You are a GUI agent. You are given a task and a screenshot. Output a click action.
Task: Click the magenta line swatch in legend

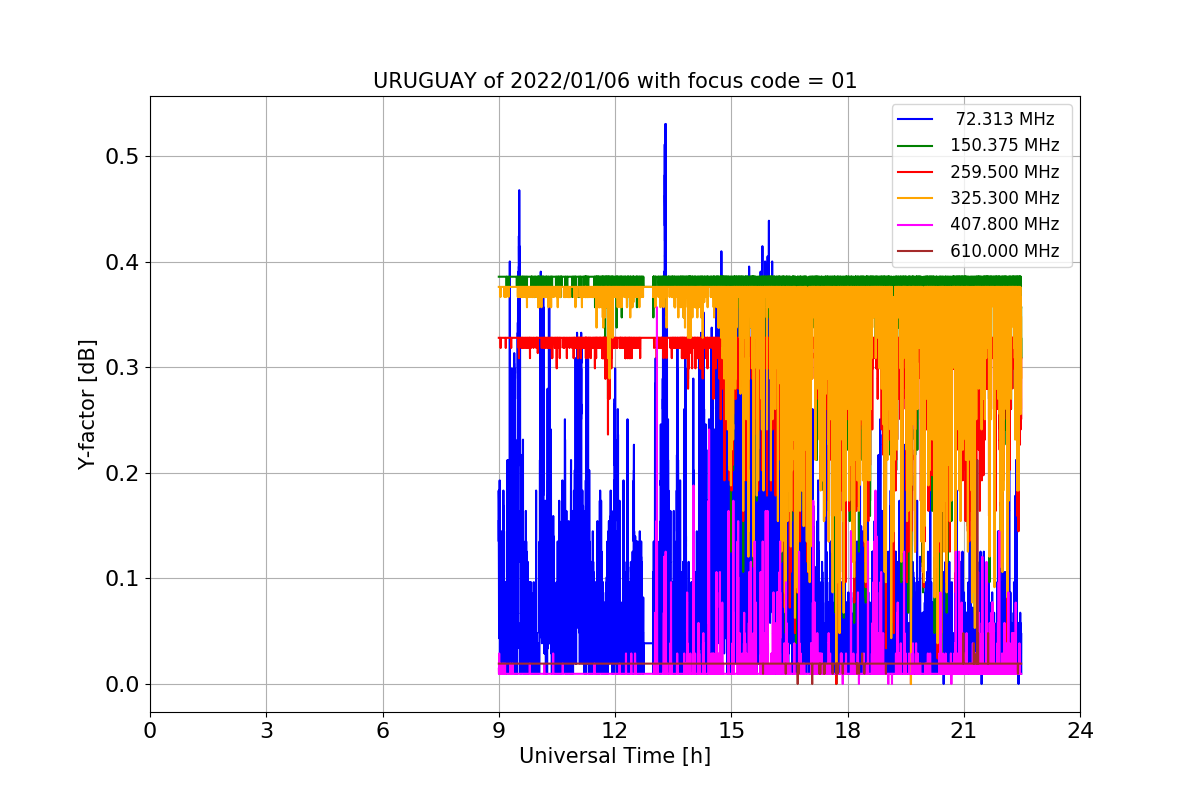(x=916, y=225)
